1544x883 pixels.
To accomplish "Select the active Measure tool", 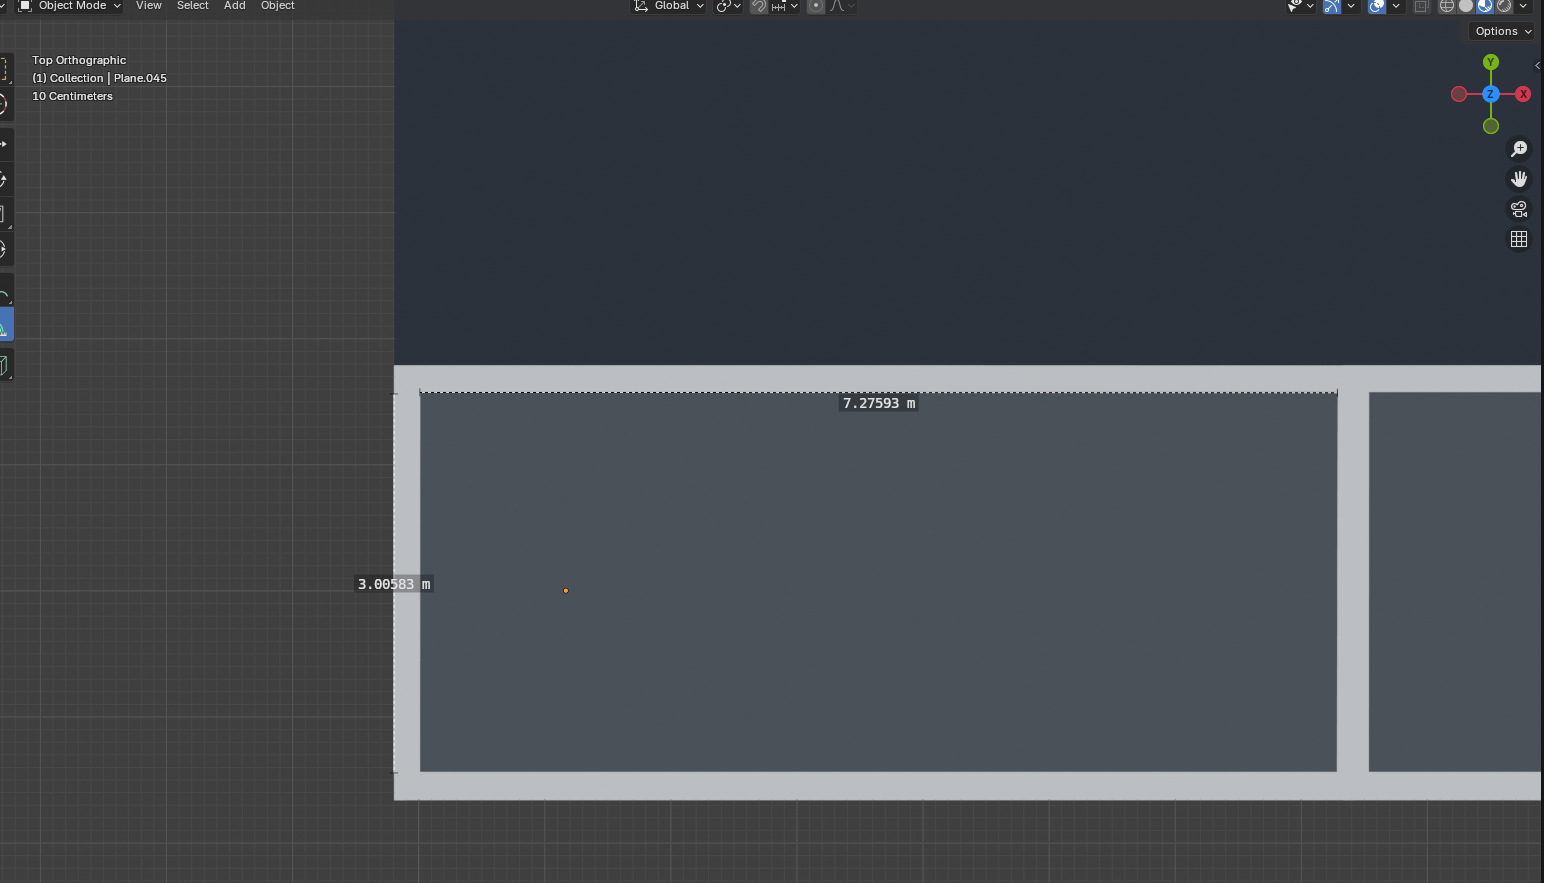I will (5, 326).
